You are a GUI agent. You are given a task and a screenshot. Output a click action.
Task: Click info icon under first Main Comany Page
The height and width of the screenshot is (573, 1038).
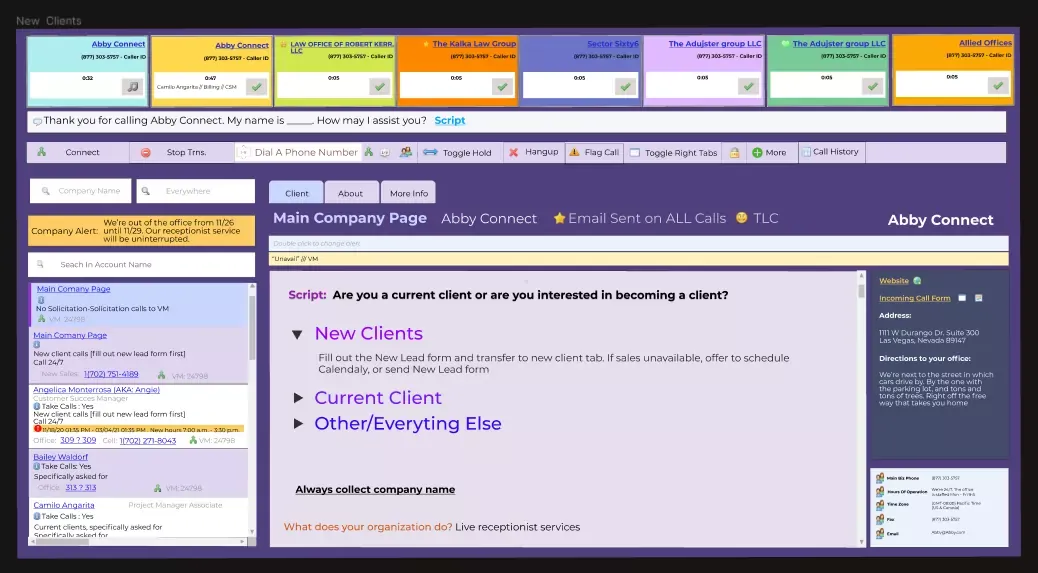(40, 300)
